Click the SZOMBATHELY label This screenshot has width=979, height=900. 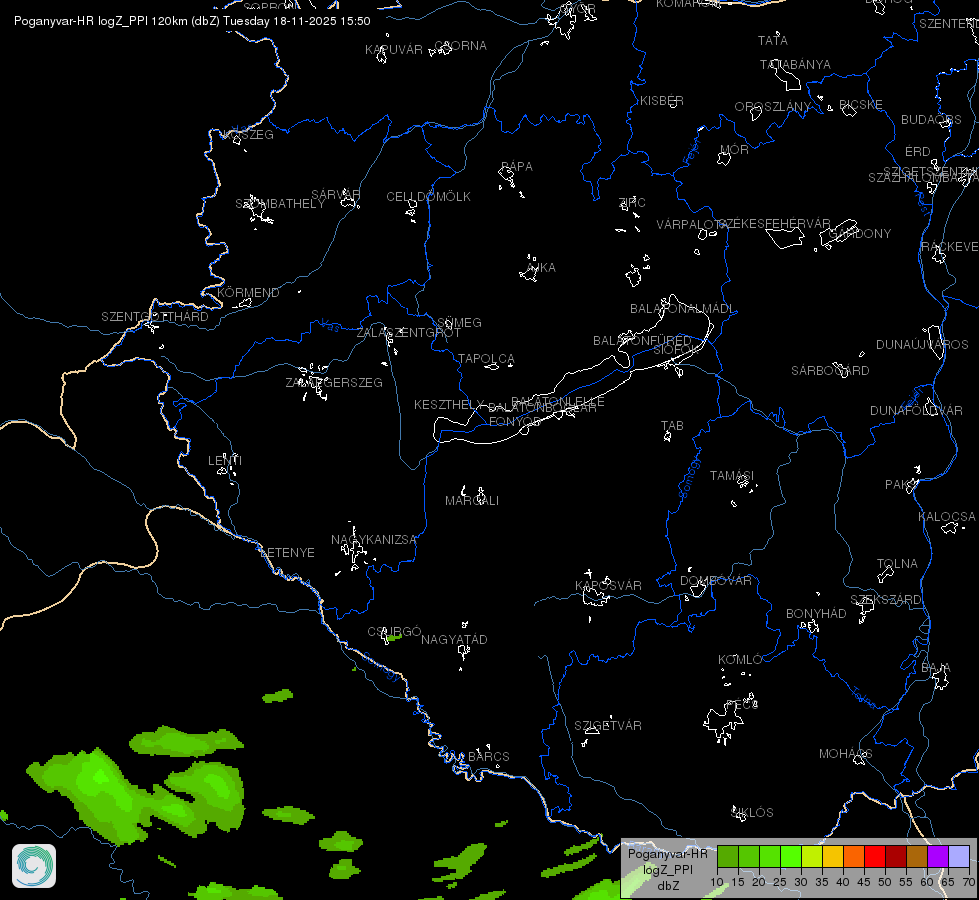point(280,204)
